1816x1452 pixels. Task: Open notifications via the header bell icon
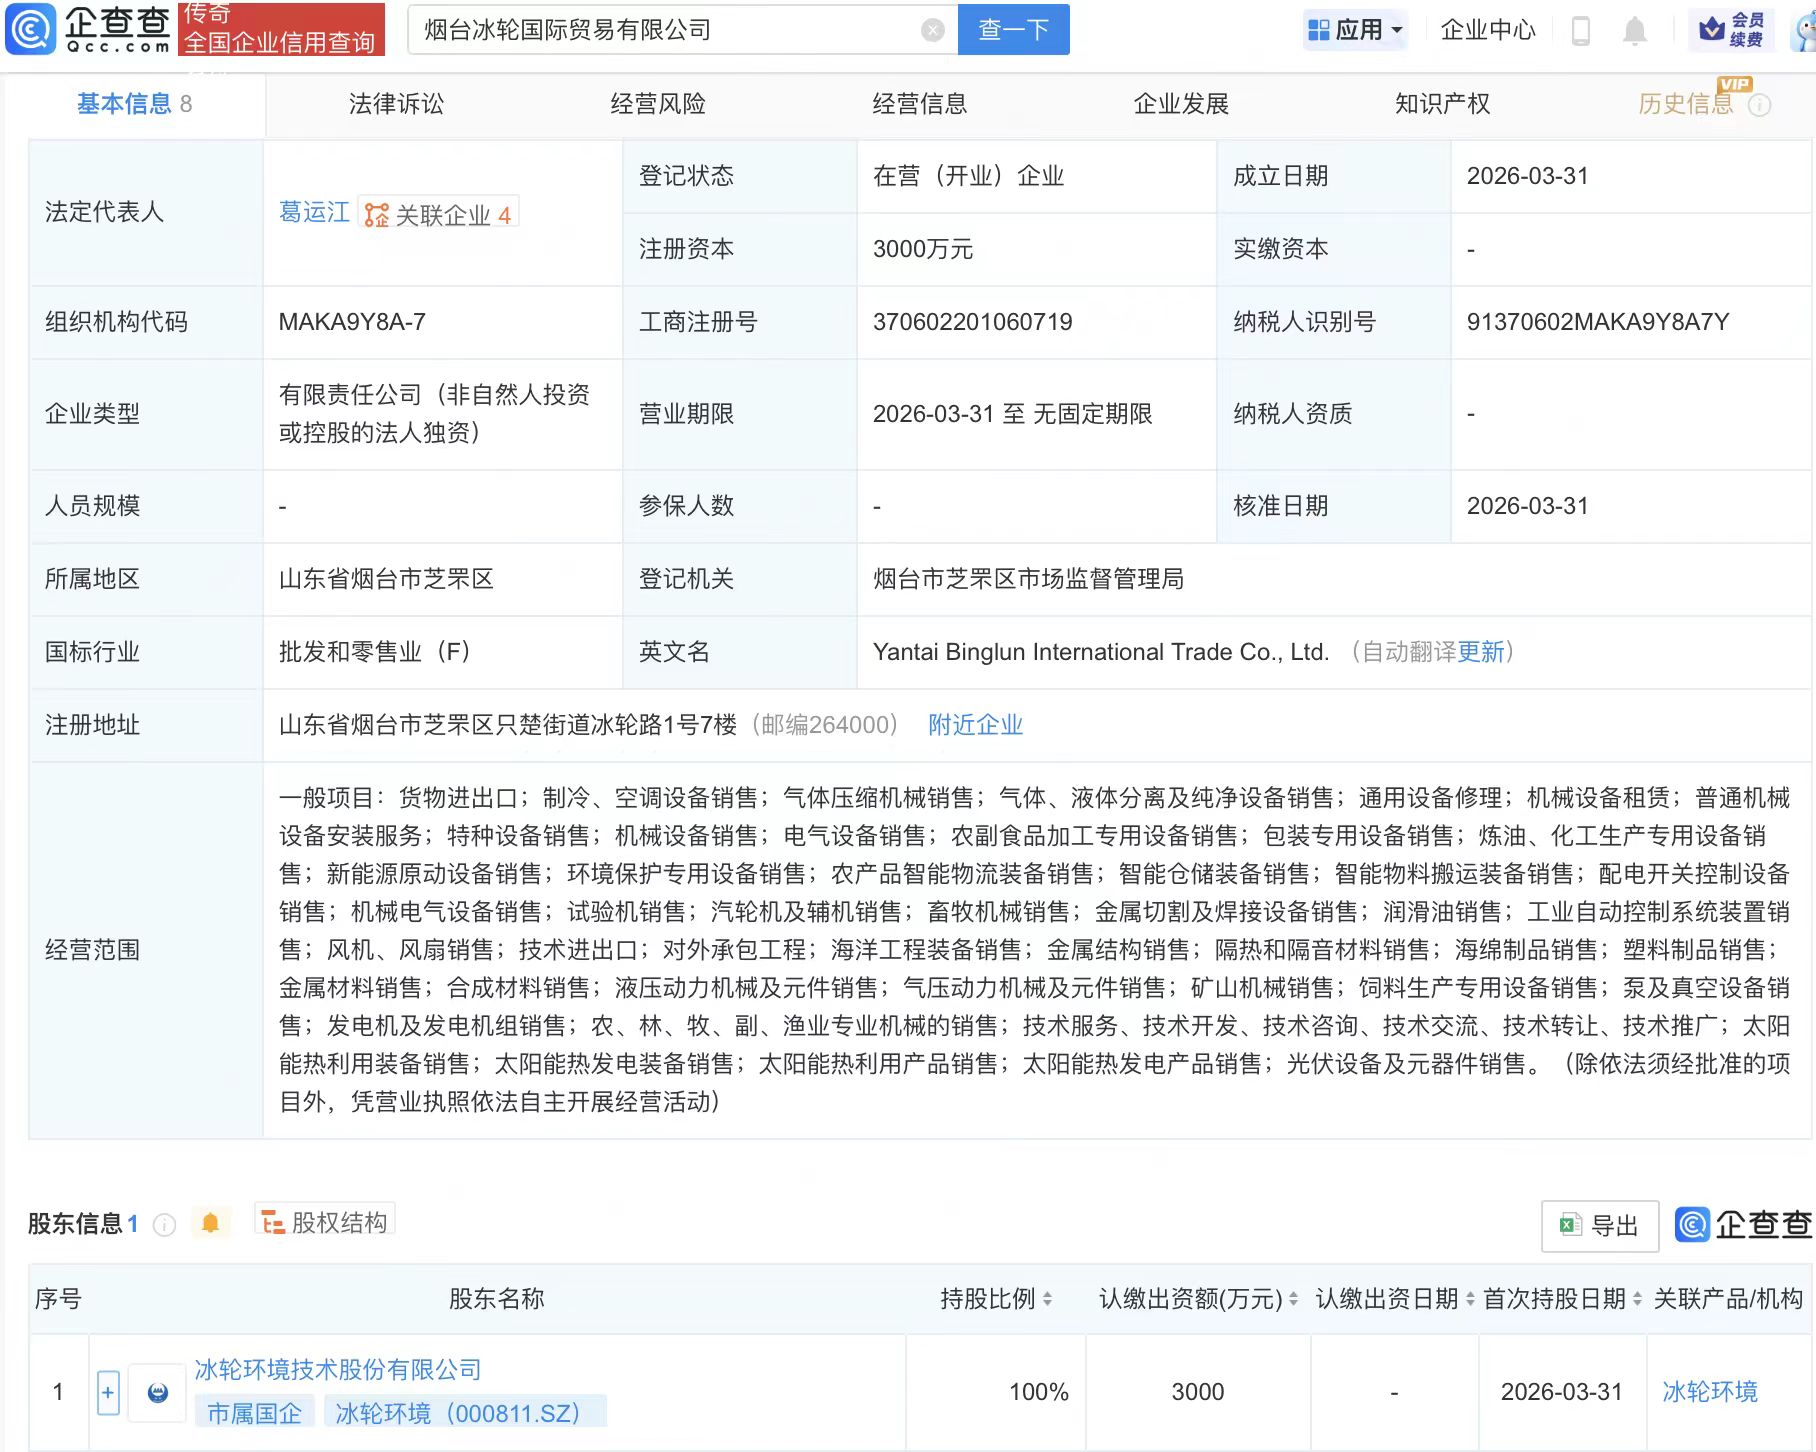tap(1634, 30)
